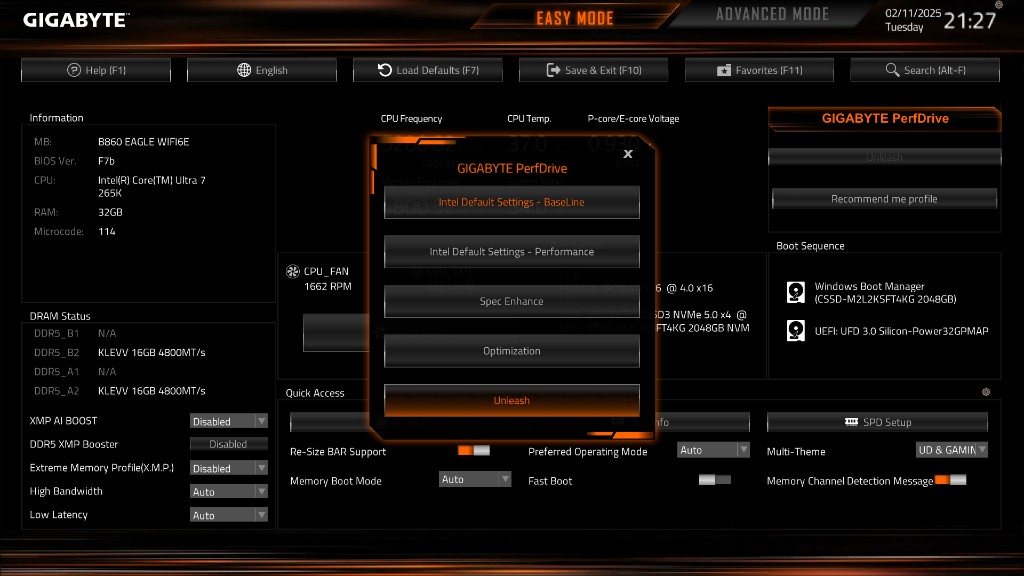Click the B860 EAGLE WIFI6E motherboard name
The image size is (1024, 576).
(144, 142)
